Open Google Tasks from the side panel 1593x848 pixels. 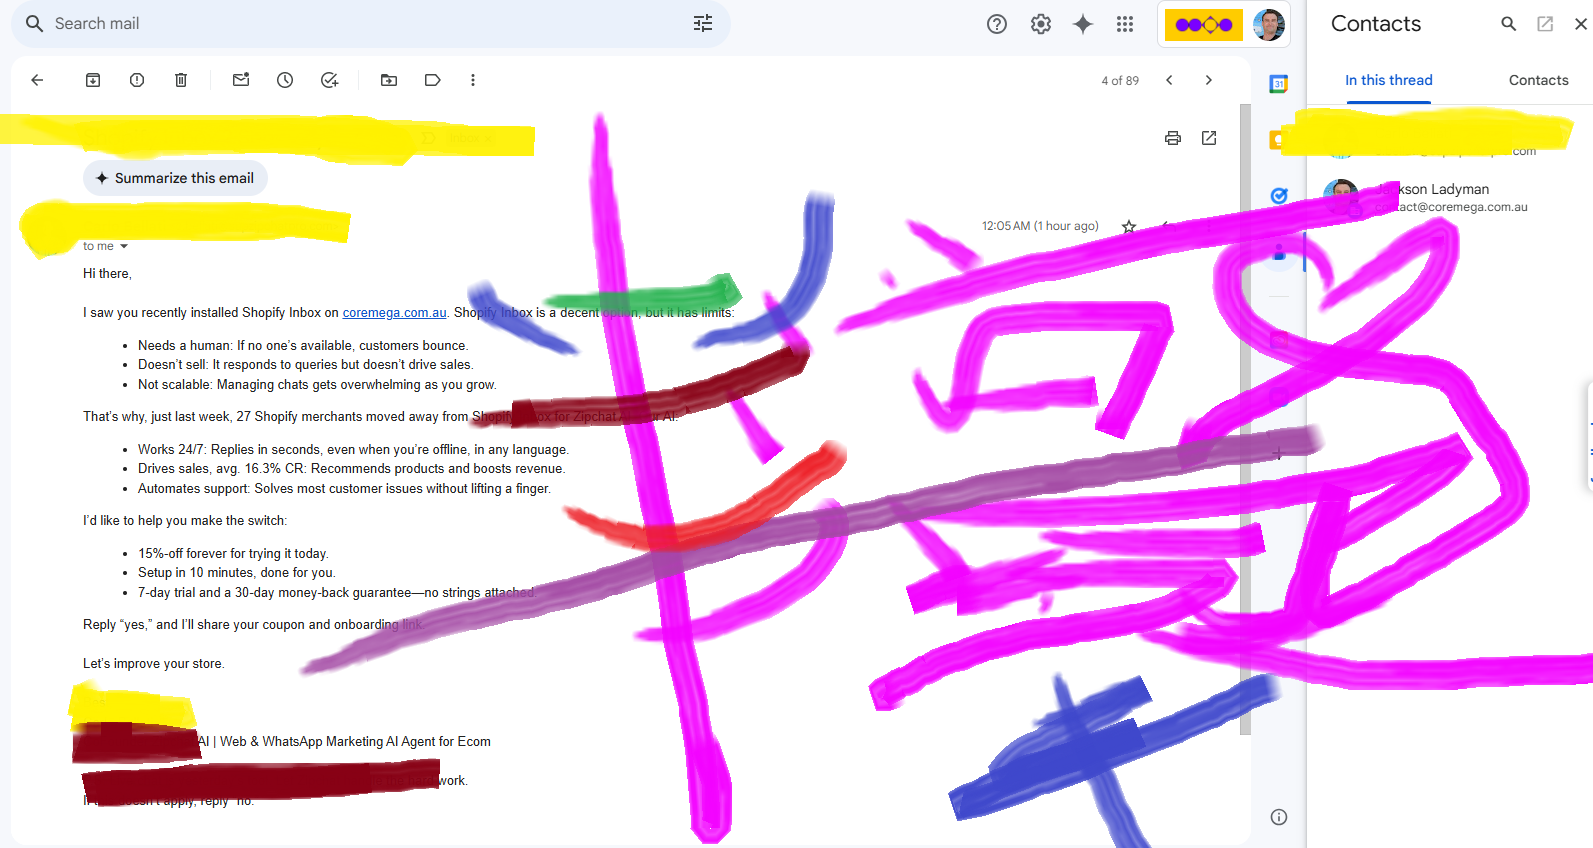1278,196
